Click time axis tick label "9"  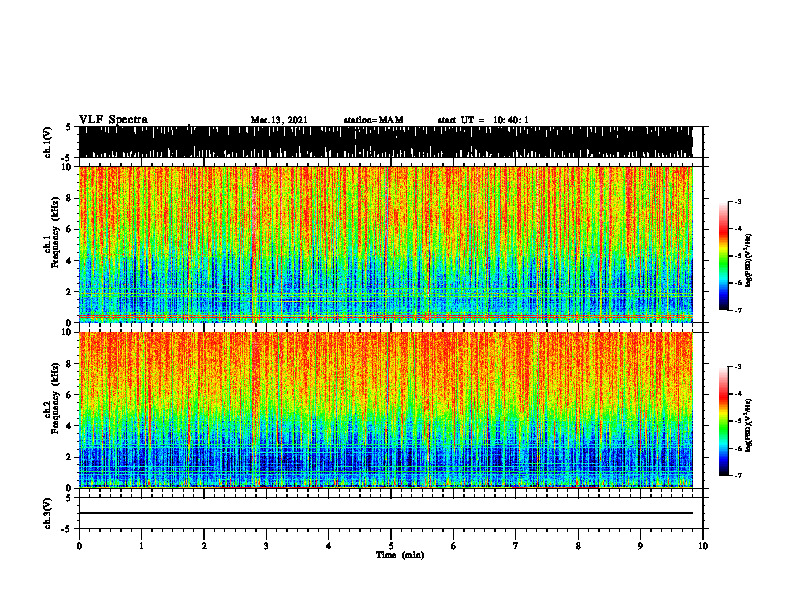click(640, 546)
